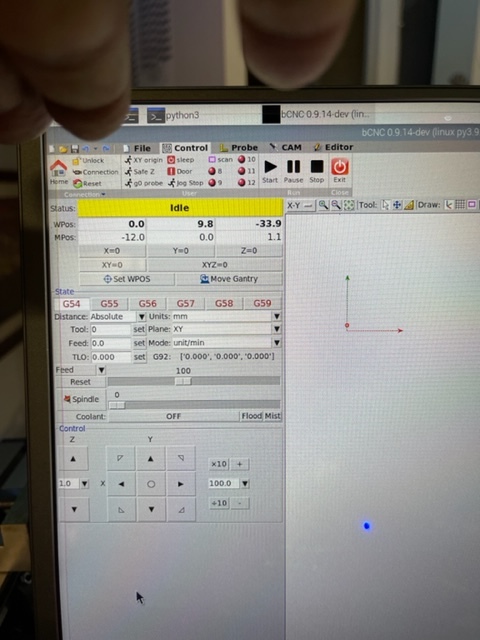Click user button 10
480x640 pixels.
[x=247, y=159]
